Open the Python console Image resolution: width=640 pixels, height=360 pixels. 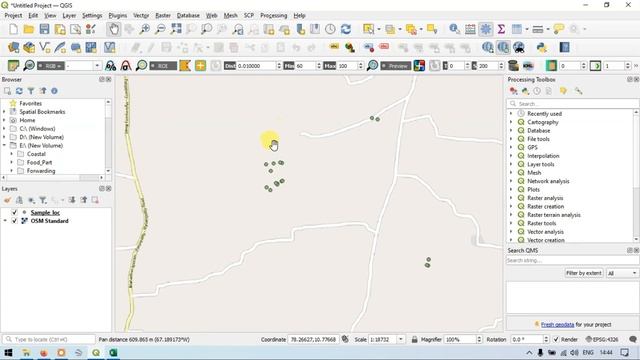(542, 47)
